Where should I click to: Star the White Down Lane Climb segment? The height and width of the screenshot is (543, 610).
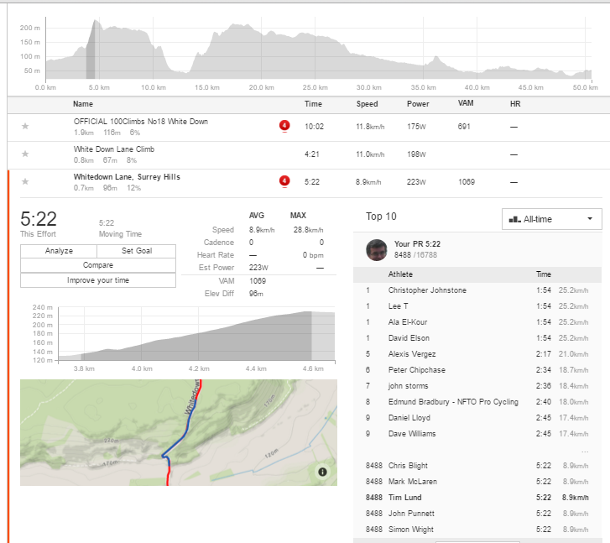pos(25,154)
